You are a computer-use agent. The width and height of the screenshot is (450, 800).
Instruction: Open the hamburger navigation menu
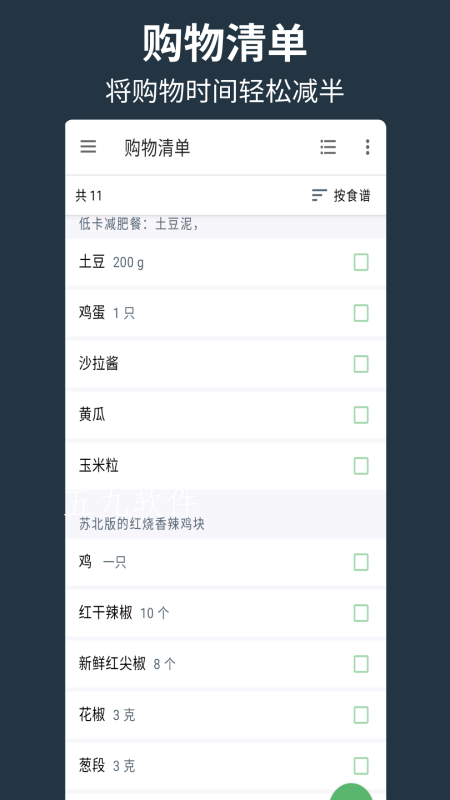click(x=88, y=147)
